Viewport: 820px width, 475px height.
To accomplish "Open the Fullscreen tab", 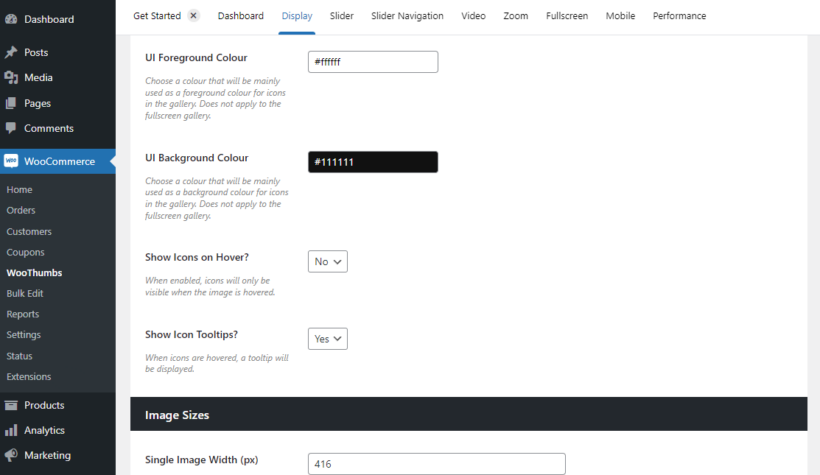I will 567,16.
